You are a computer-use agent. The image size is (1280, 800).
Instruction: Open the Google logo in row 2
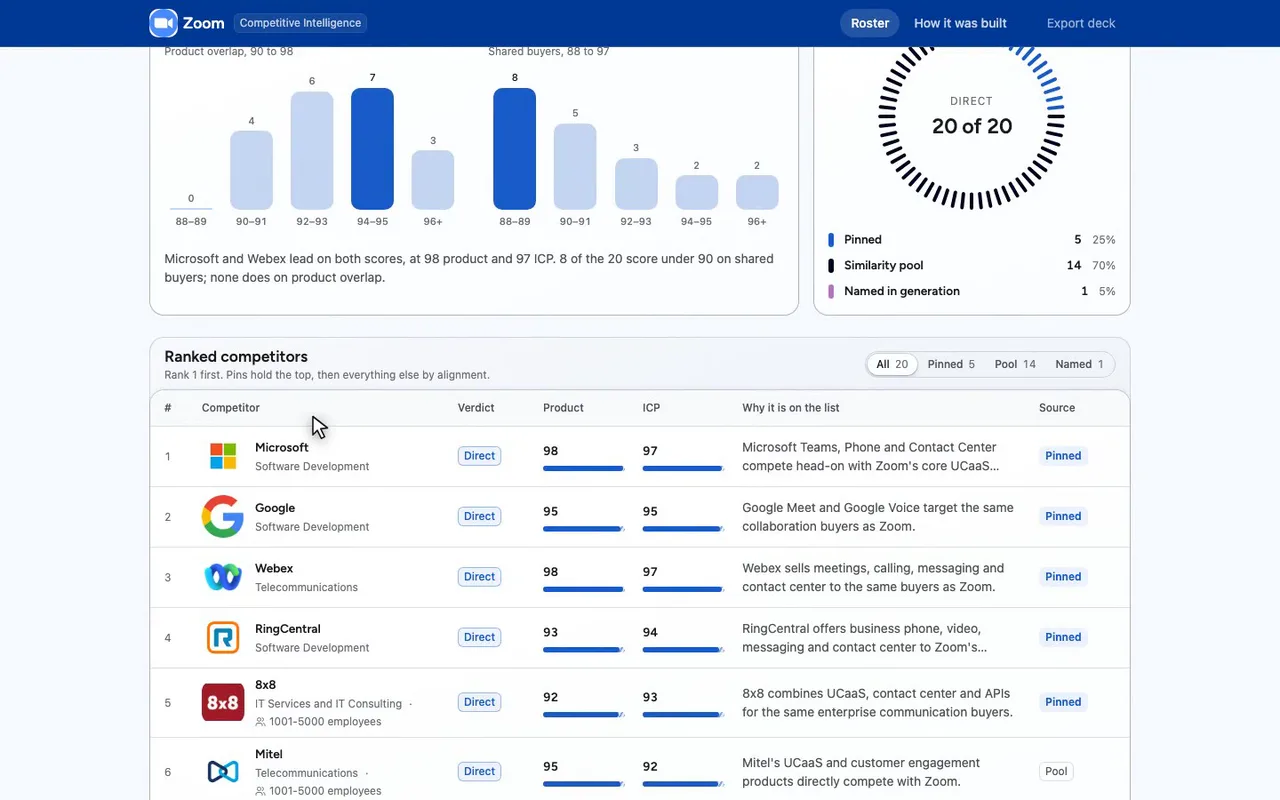coord(223,517)
